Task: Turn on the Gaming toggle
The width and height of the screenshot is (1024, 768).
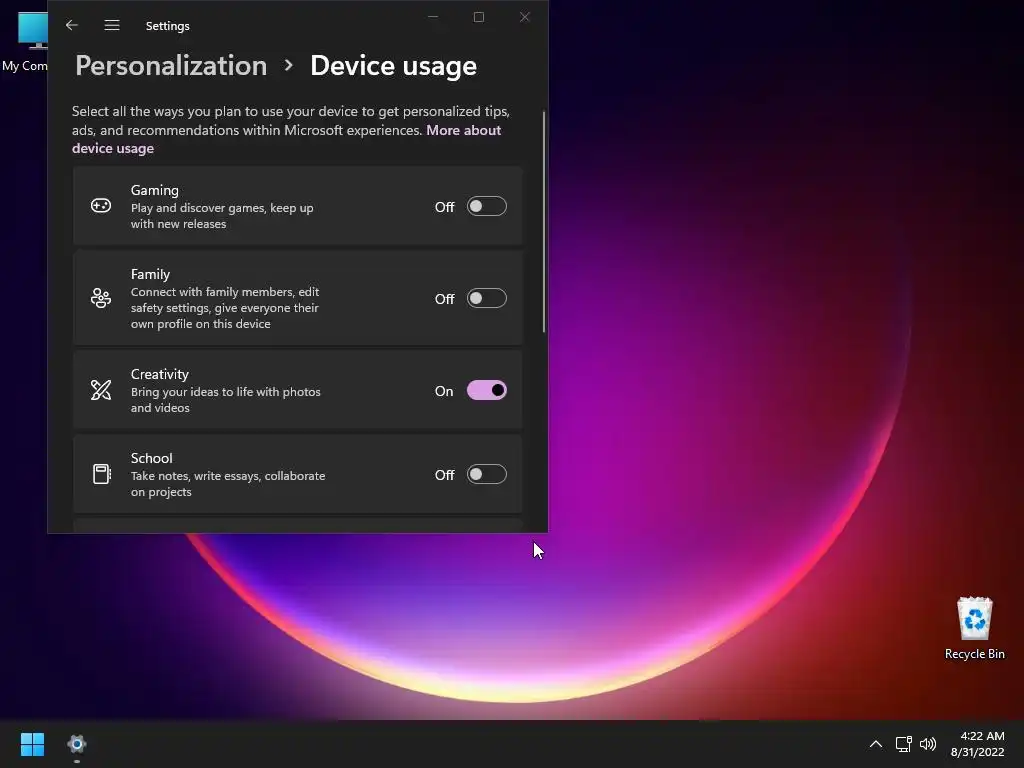Action: [487, 206]
